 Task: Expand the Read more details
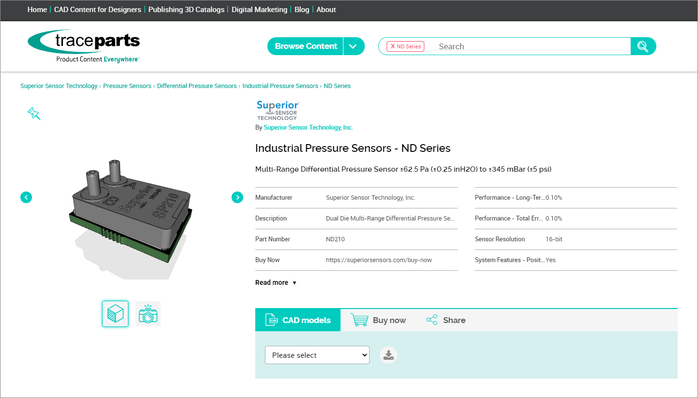click(x=276, y=283)
